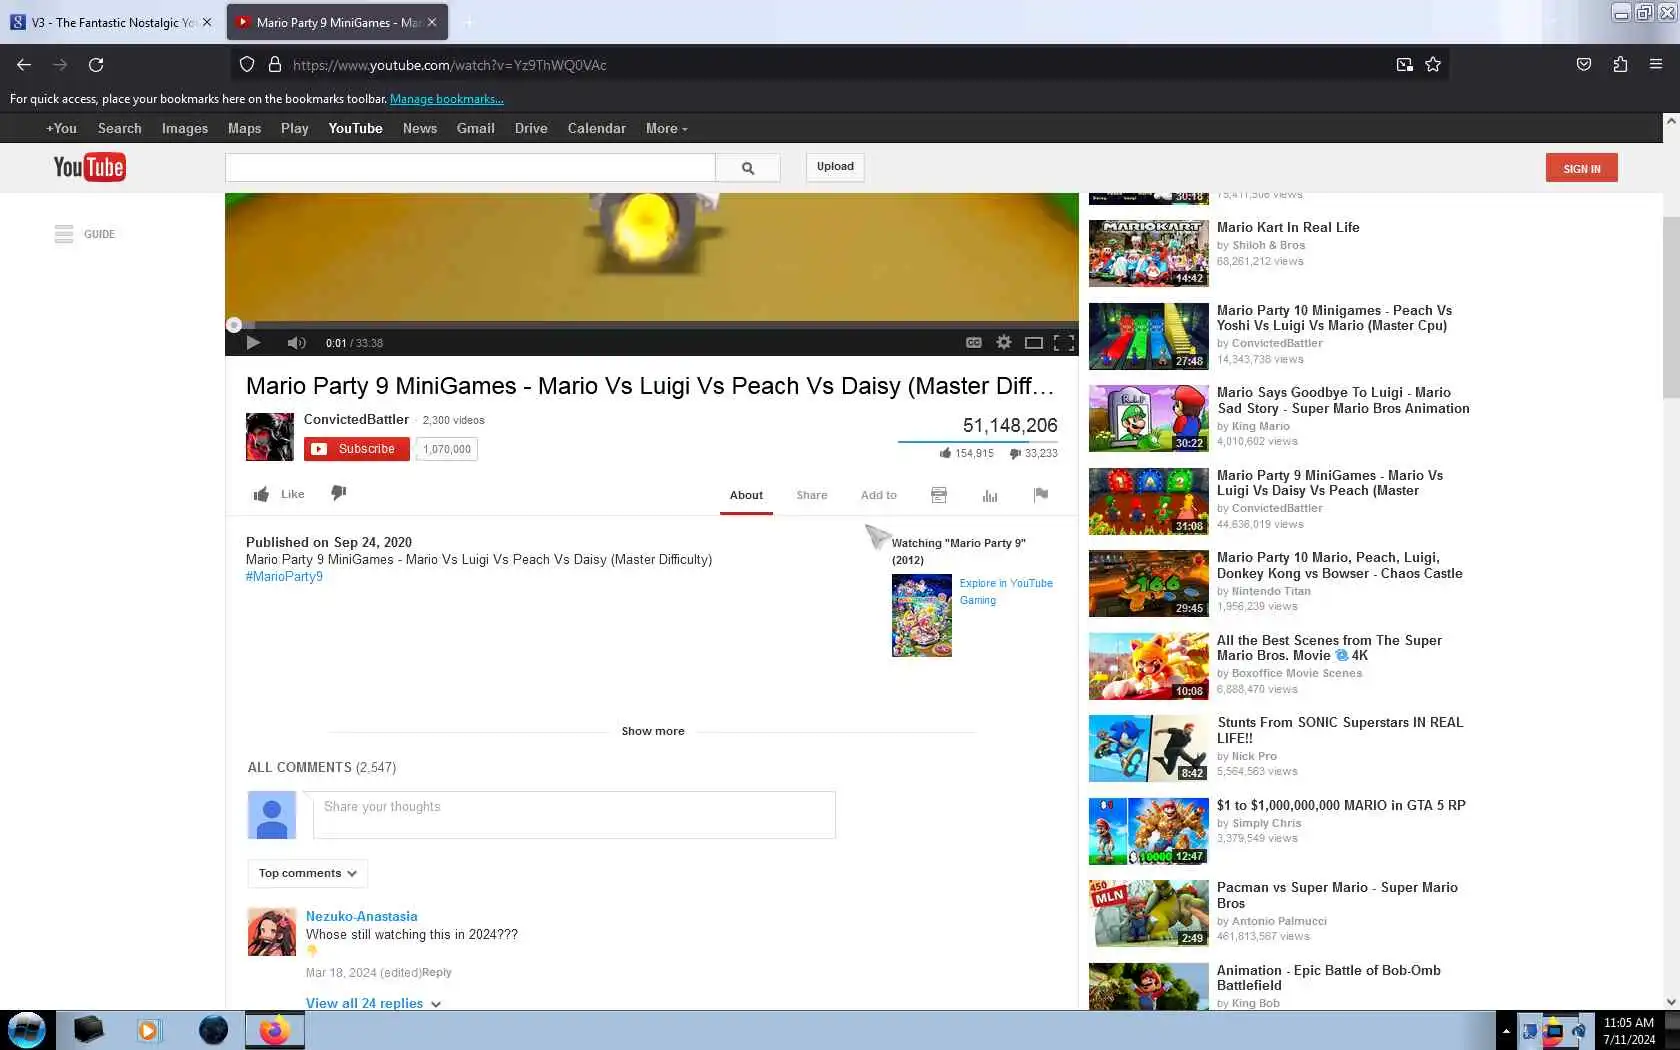Toggle theater mode
The height and width of the screenshot is (1050, 1680).
tap(1034, 342)
